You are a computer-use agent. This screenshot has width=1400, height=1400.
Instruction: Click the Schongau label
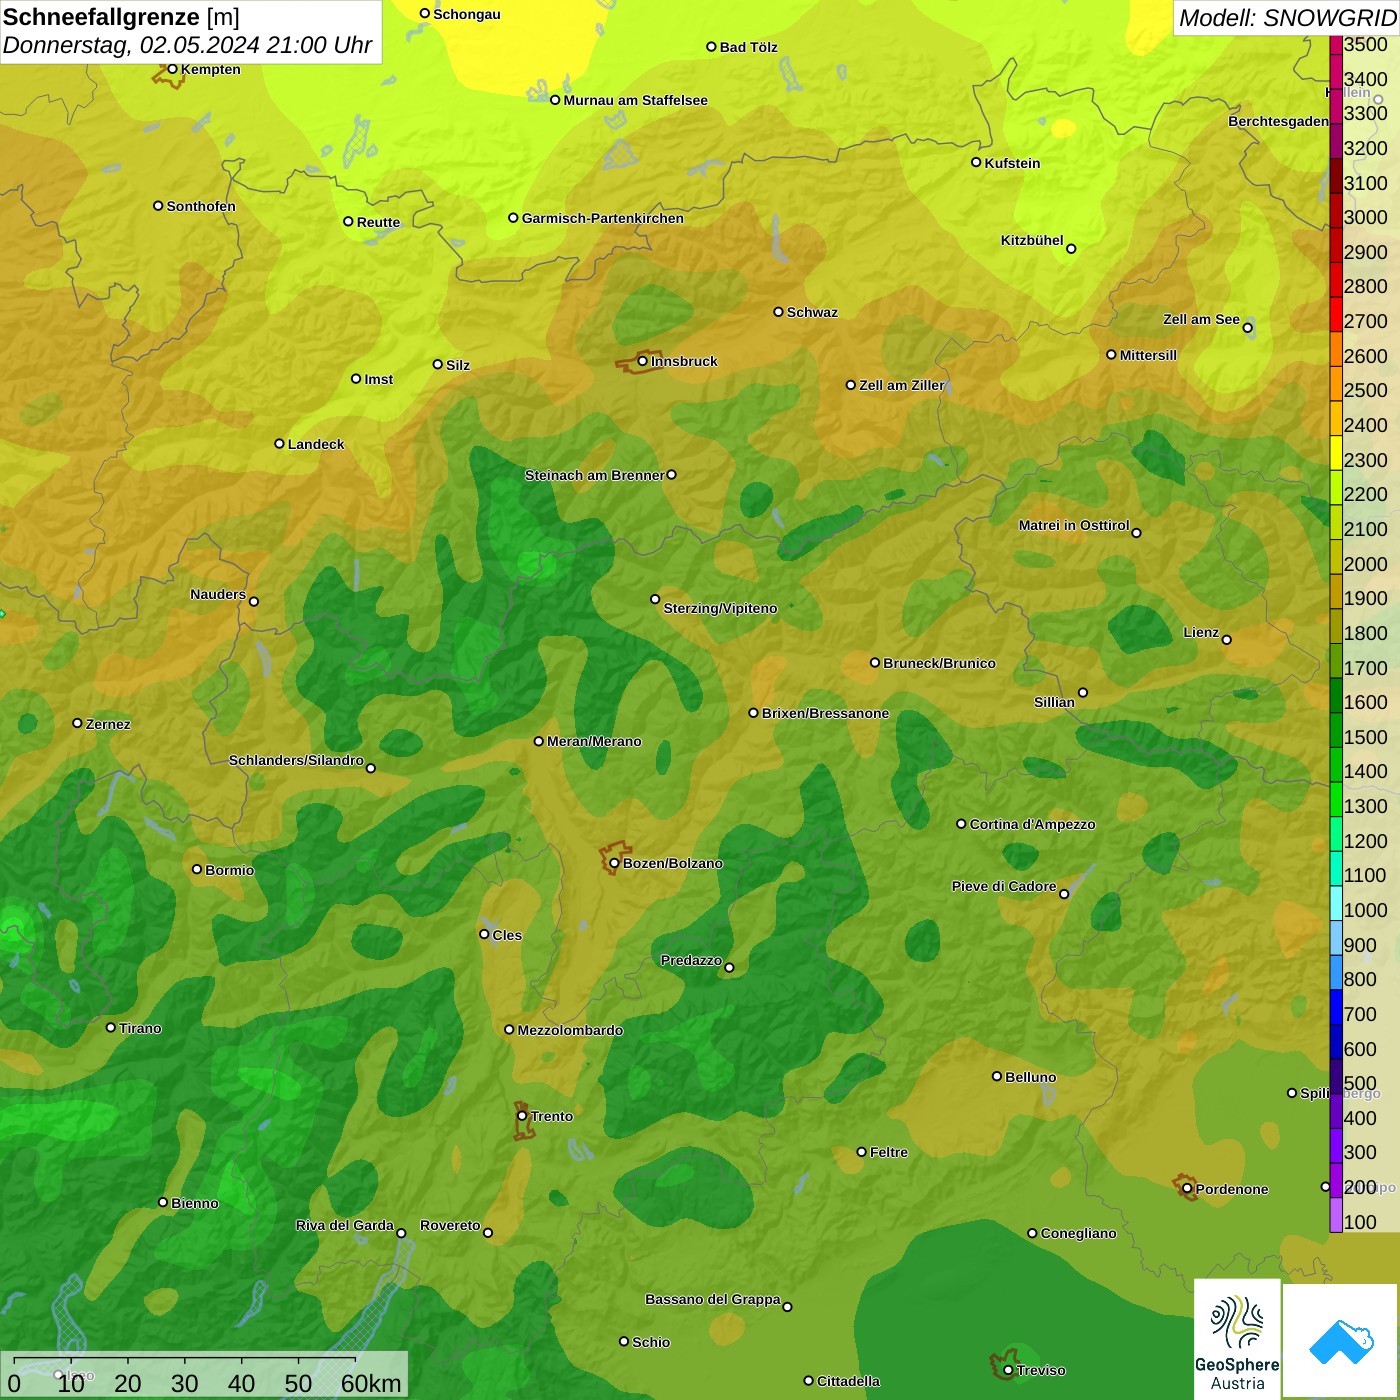[x=466, y=14]
